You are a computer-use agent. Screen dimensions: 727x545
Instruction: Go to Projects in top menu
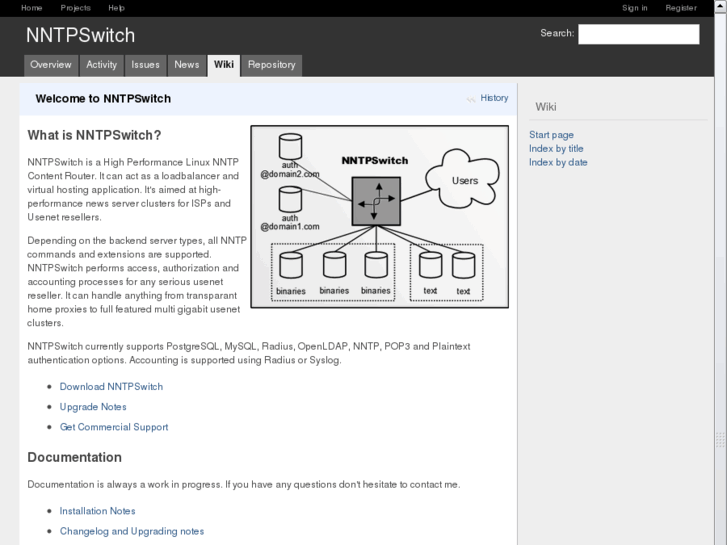click(x=76, y=8)
